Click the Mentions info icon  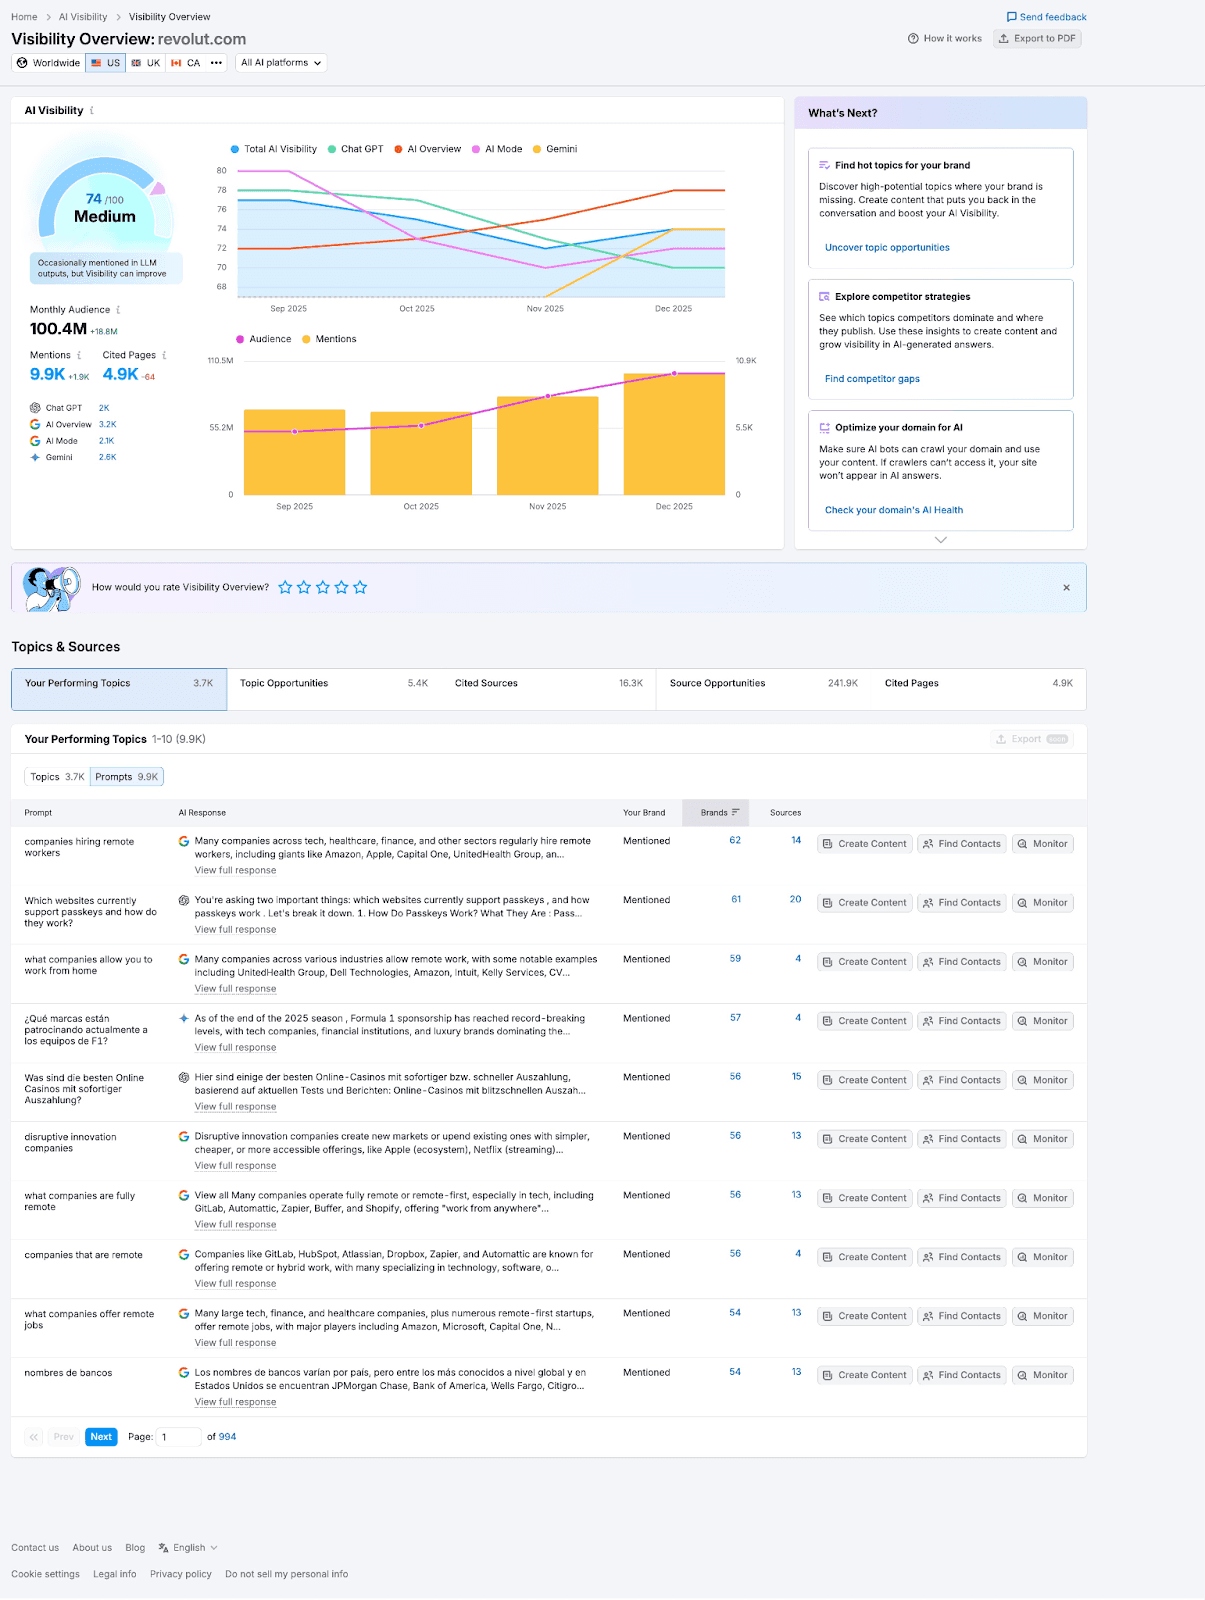(79, 355)
